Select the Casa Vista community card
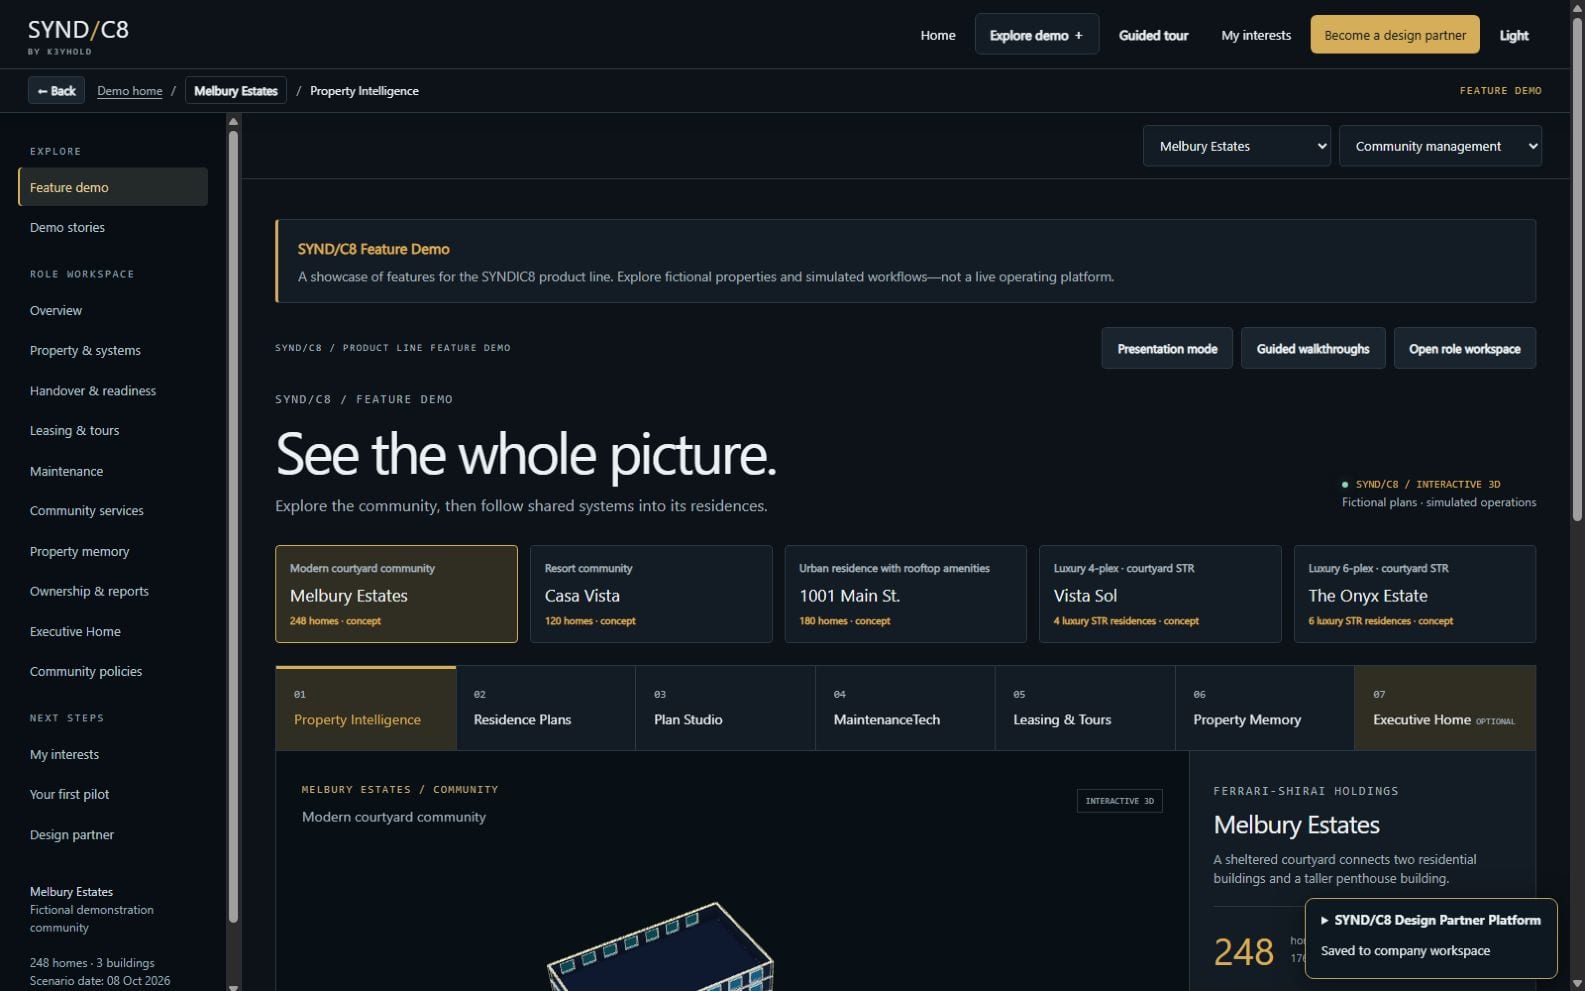Viewport: 1585px width, 991px height. coord(651,594)
